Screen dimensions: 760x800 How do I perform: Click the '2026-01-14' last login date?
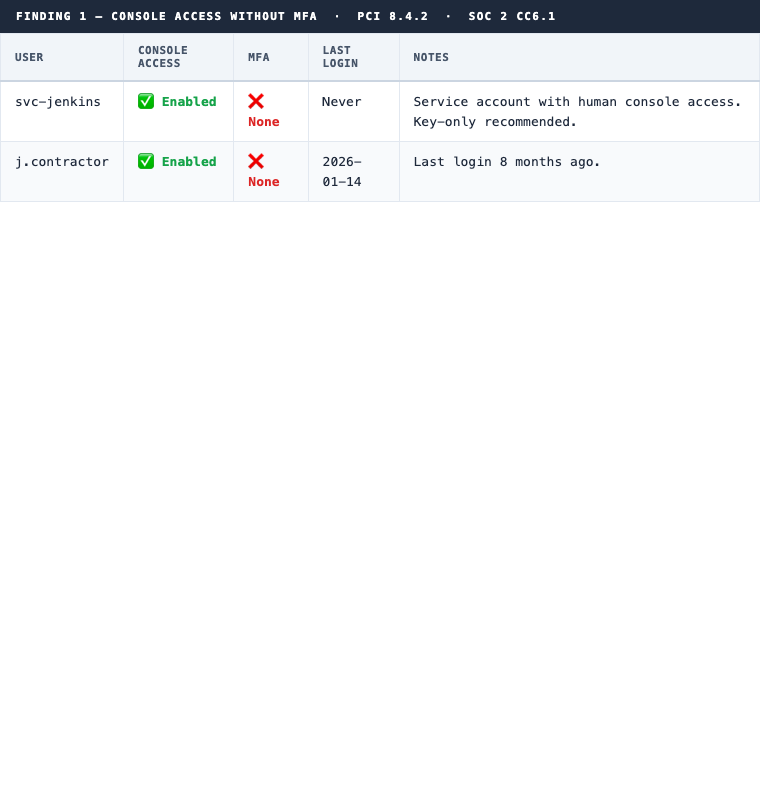[x=342, y=172]
